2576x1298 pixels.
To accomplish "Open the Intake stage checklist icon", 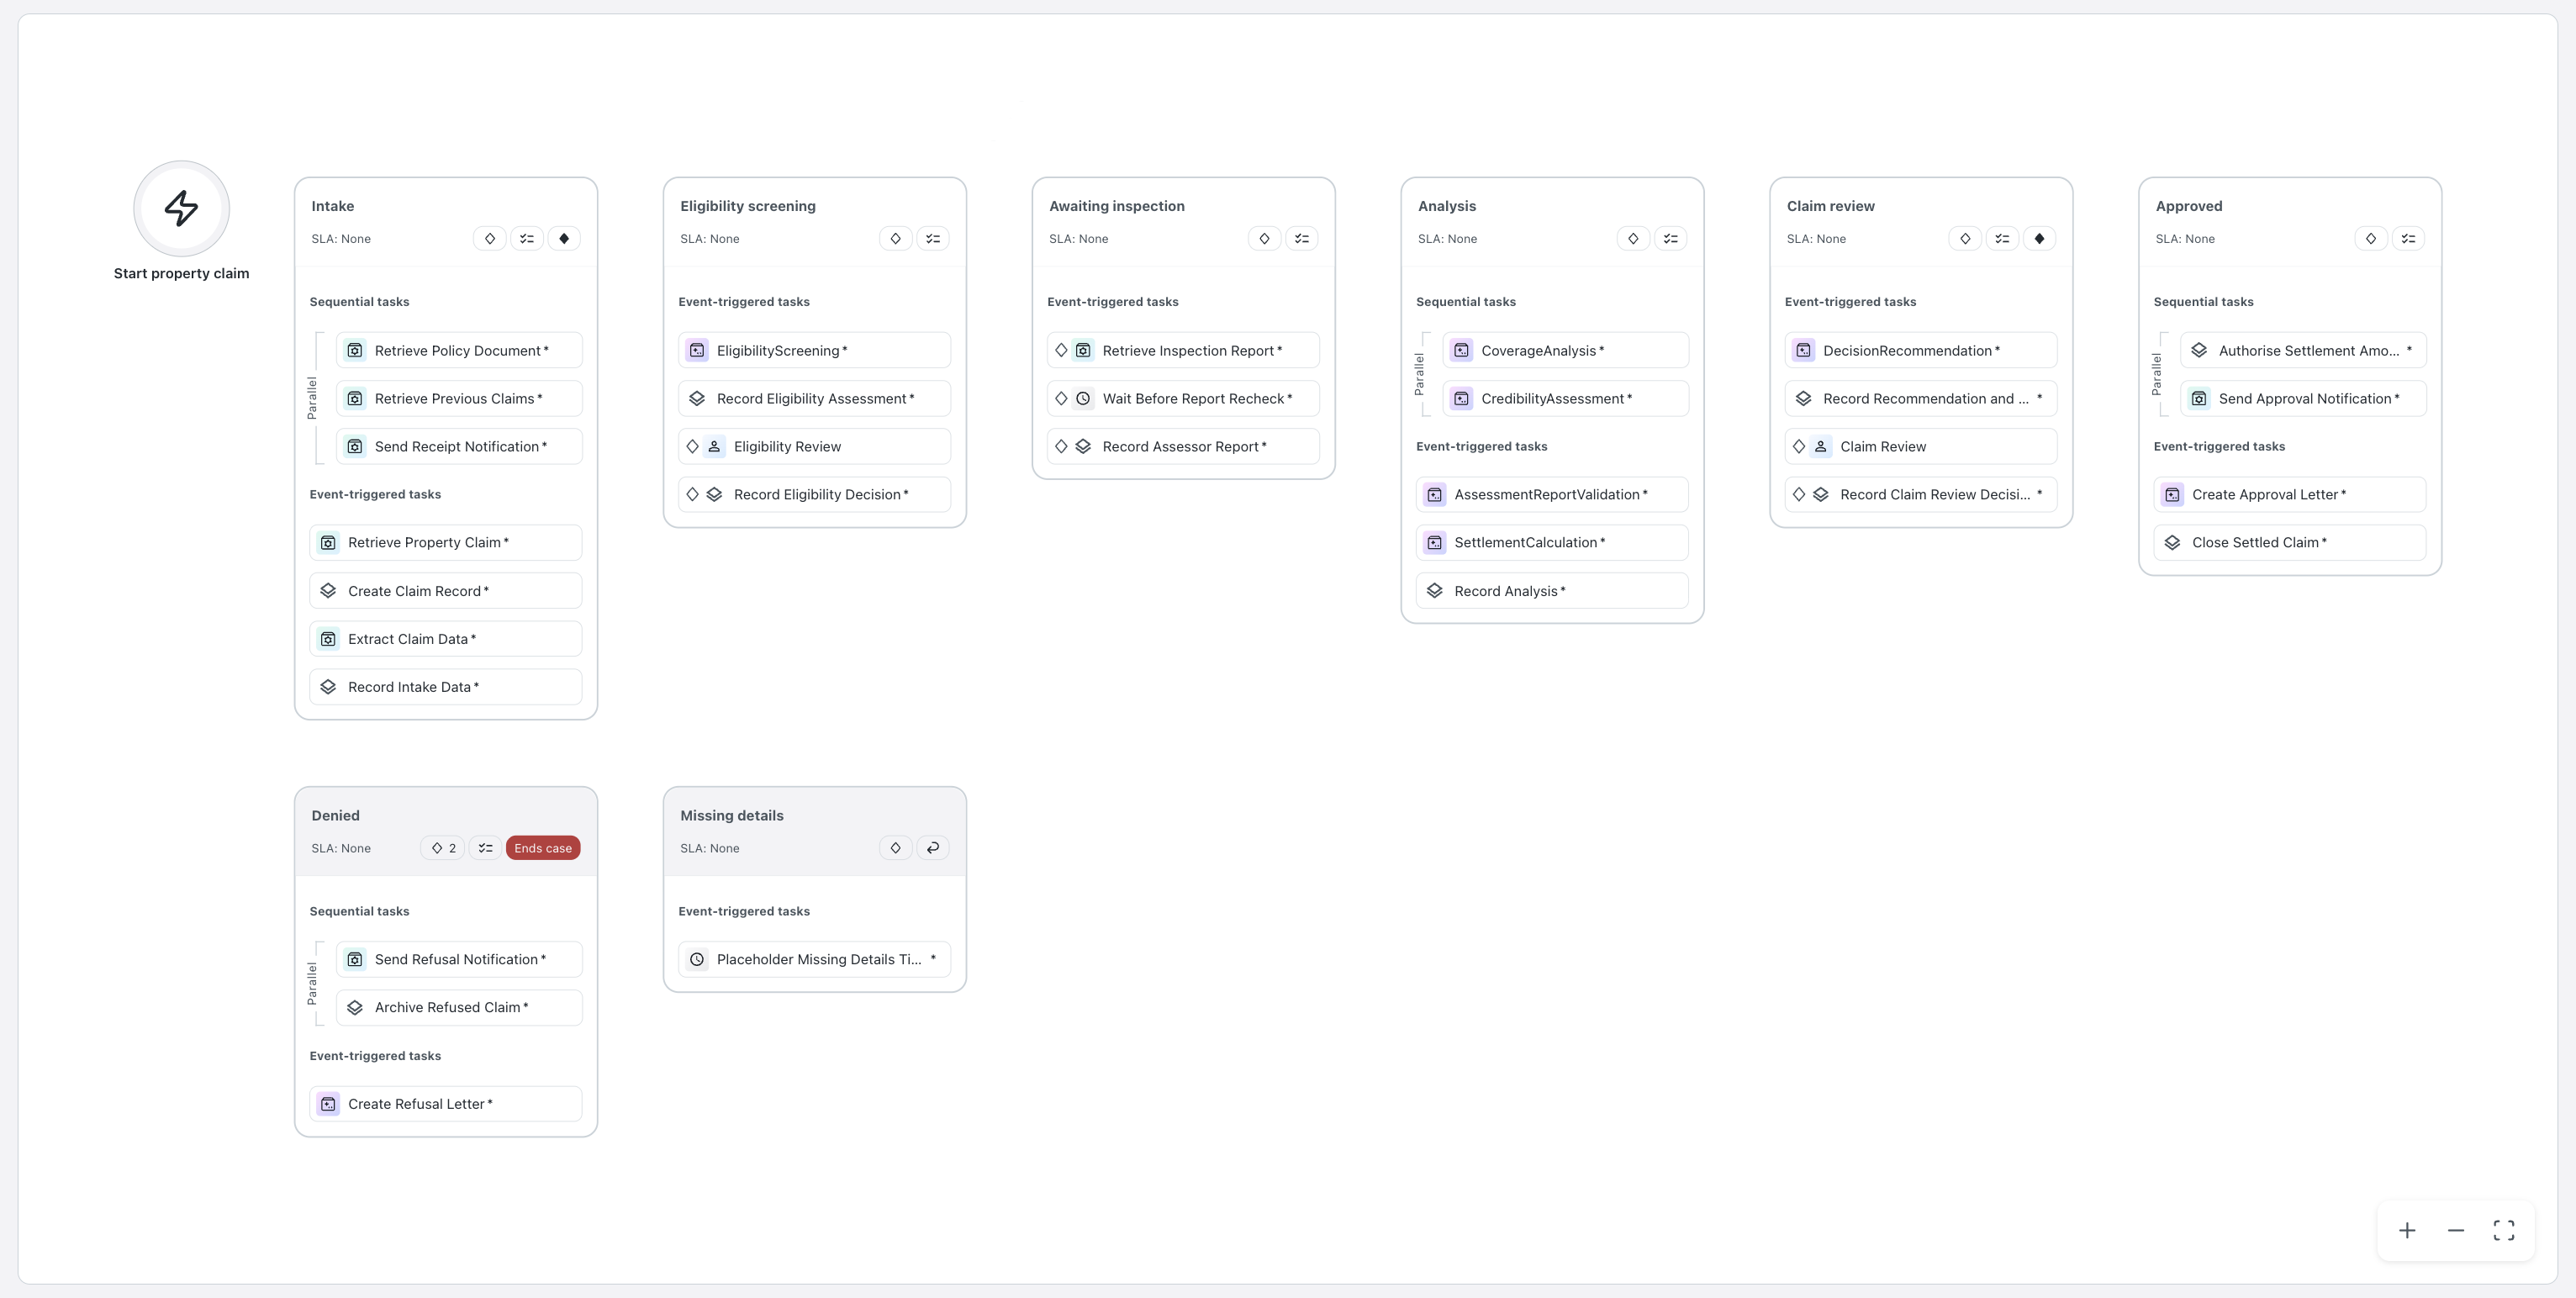I will (x=527, y=238).
